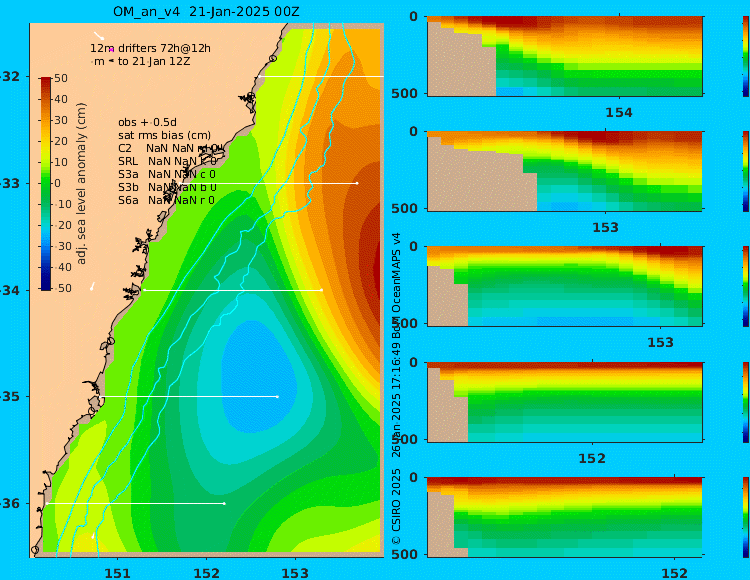Click the -35 latitude axis label
Screen dimensions: 750x580
10,397
